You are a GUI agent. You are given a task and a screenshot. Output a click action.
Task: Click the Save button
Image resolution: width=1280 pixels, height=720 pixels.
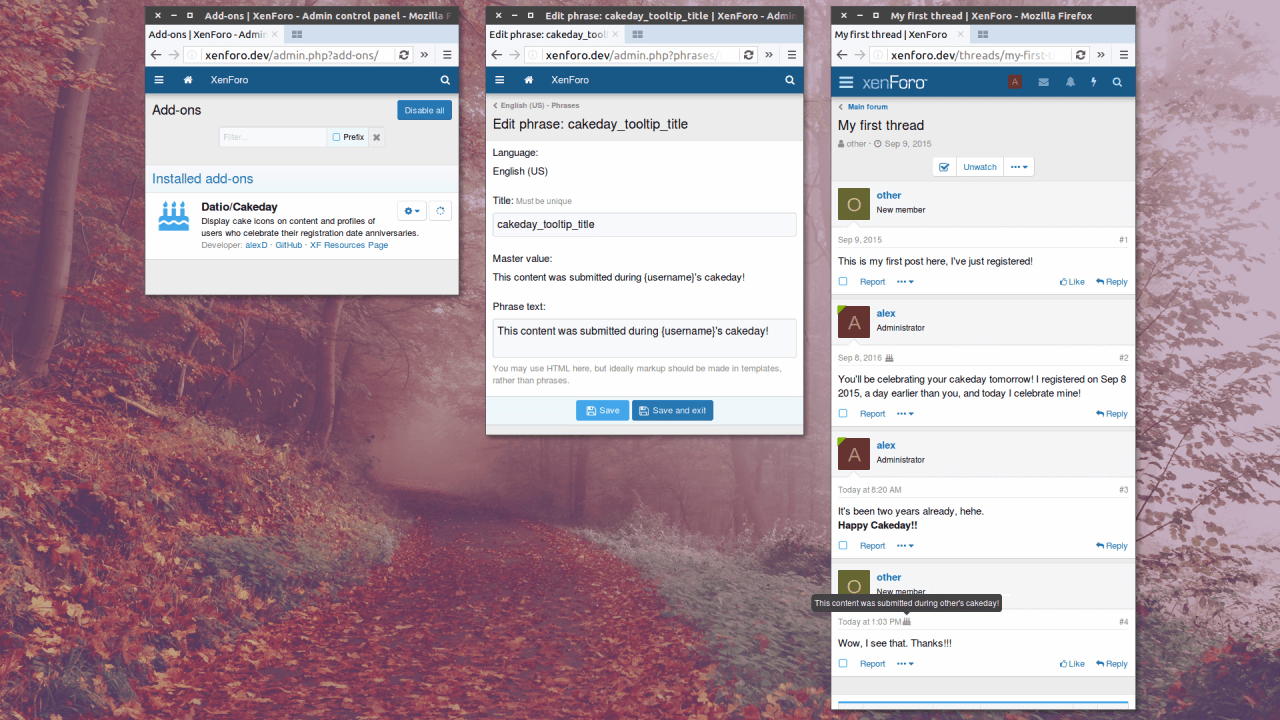click(x=602, y=410)
